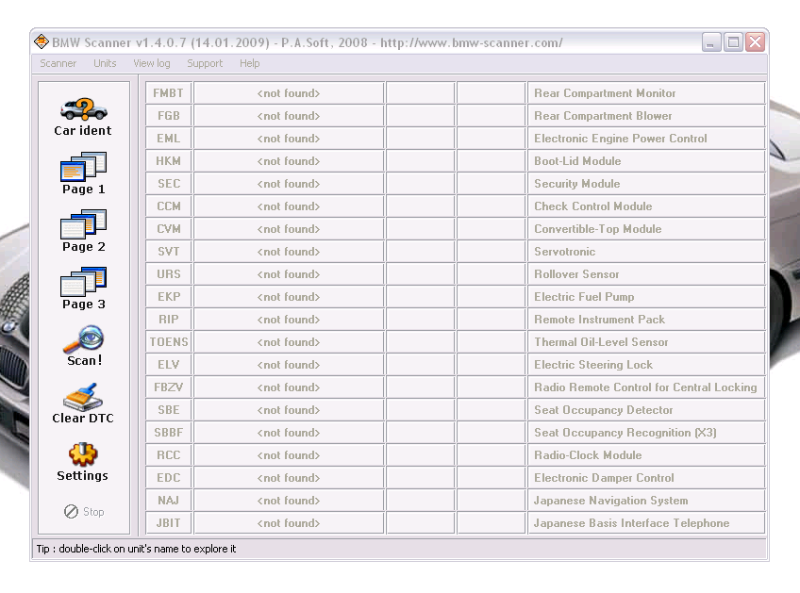The width and height of the screenshot is (800, 593).
Task: Click the status bar tip text
Action: 136,549
